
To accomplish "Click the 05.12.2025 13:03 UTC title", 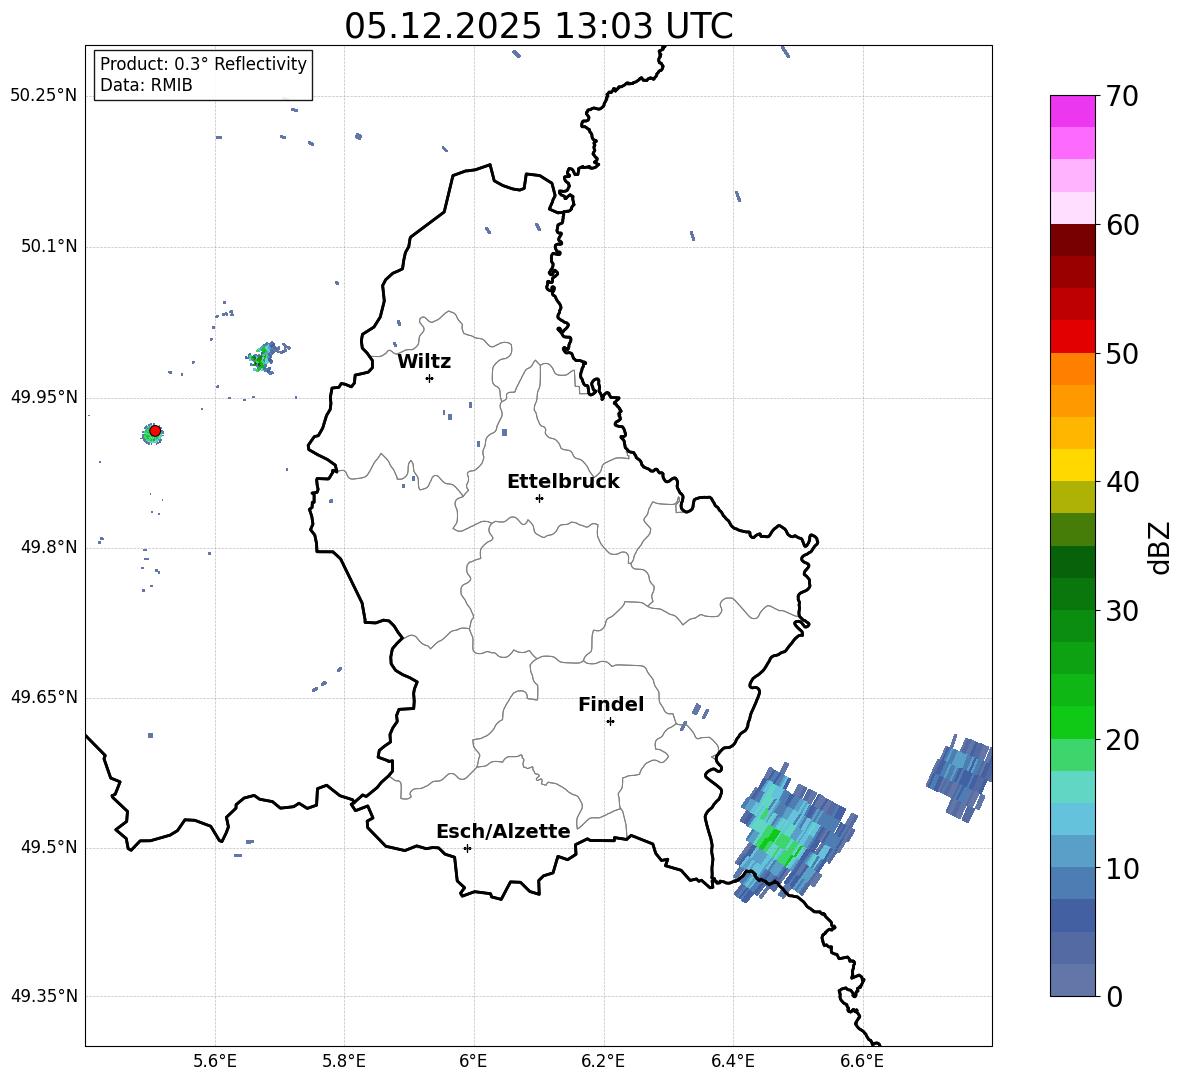I will 538,26.
